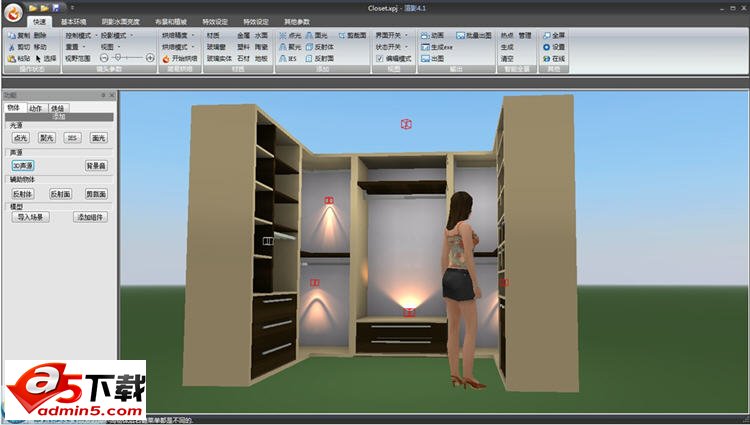
Task: Click the Copy (复制) icon in ribbon
Action: (9, 35)
